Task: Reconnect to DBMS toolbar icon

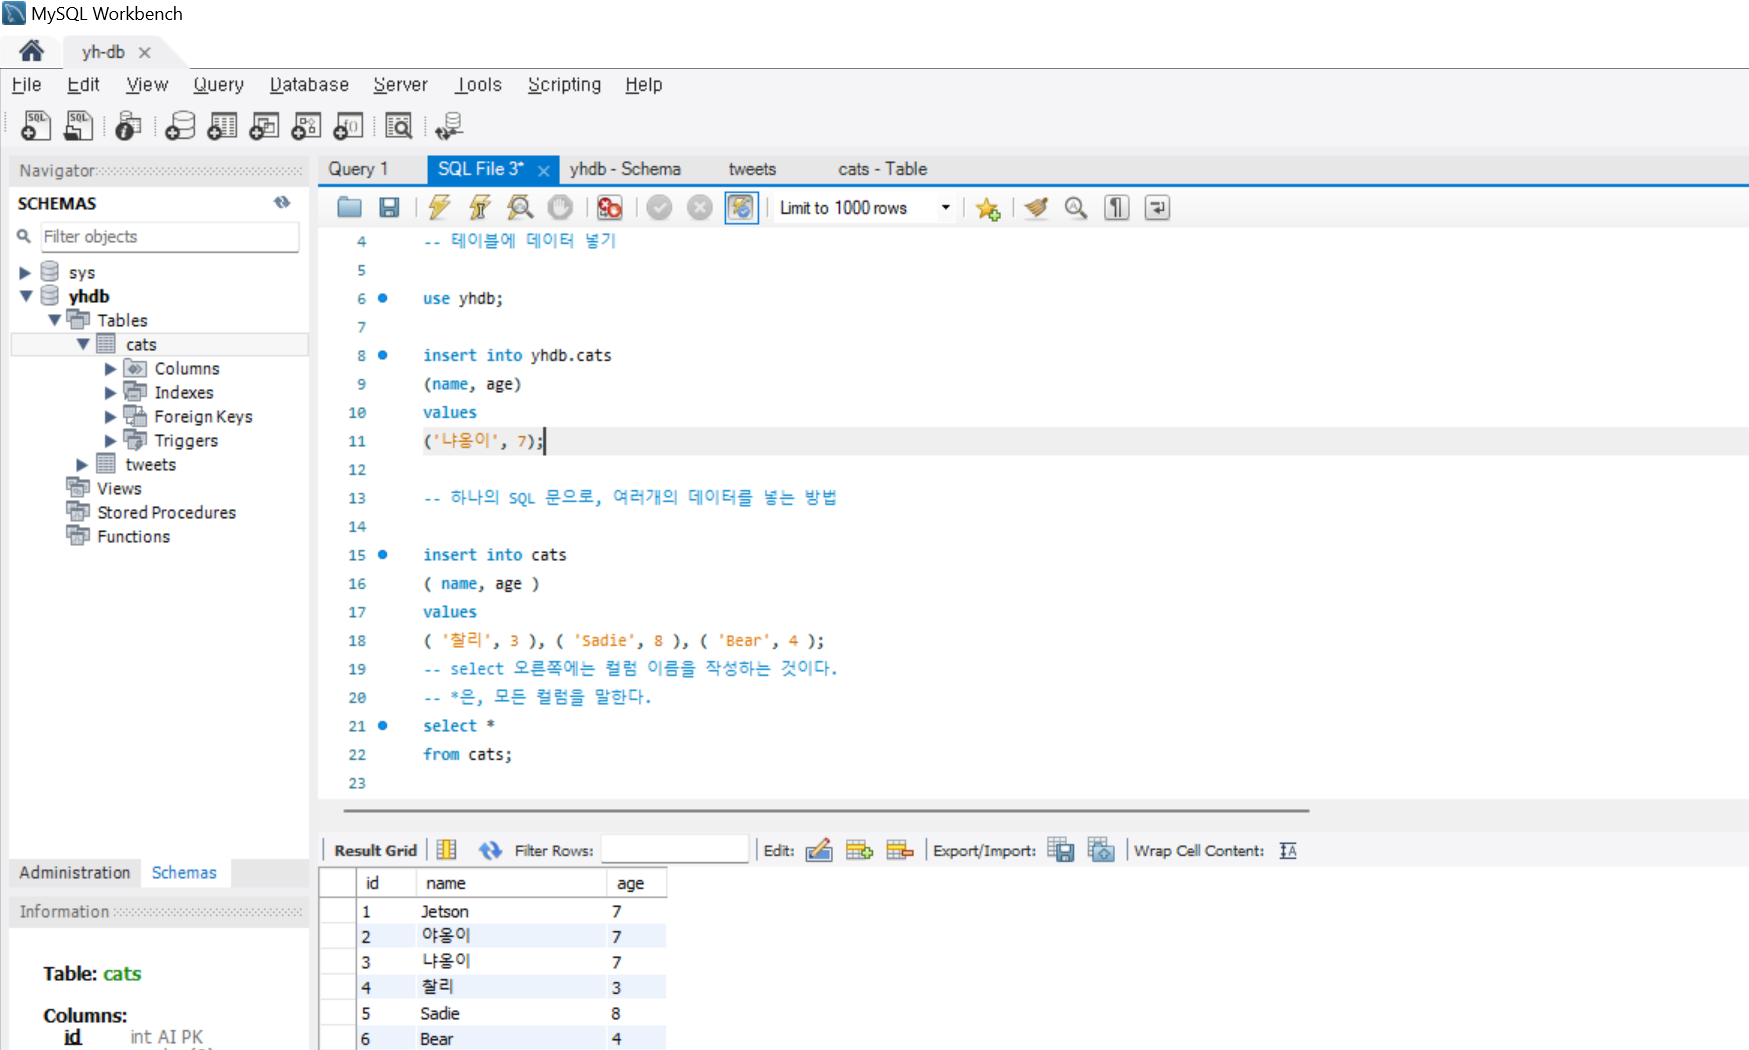Action: pyautogui.click(x=449, y=126)
